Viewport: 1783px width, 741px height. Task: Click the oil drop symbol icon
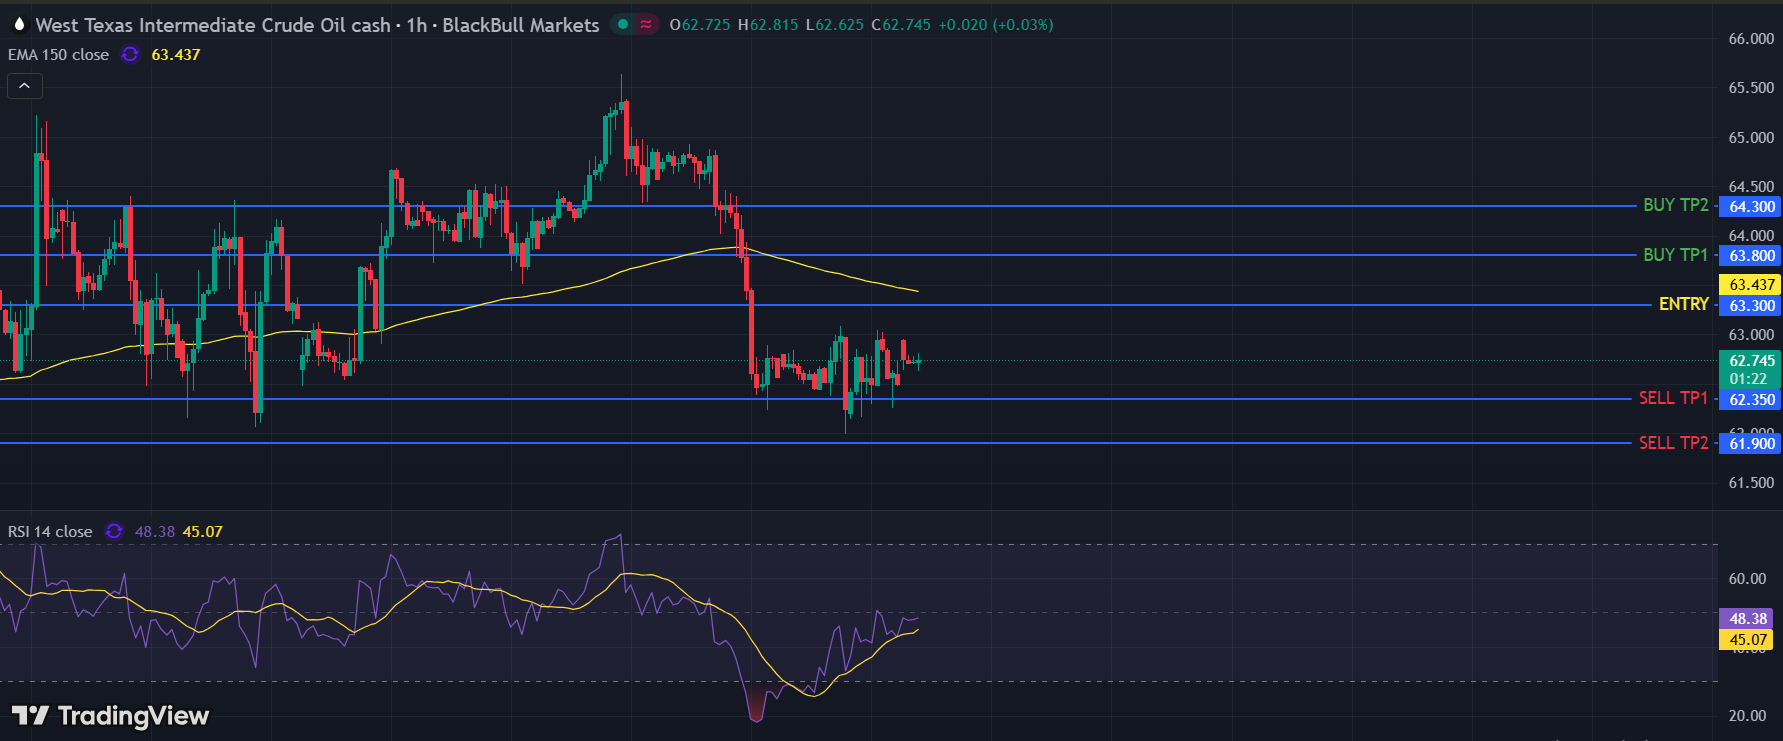click(x=19, y=24)
